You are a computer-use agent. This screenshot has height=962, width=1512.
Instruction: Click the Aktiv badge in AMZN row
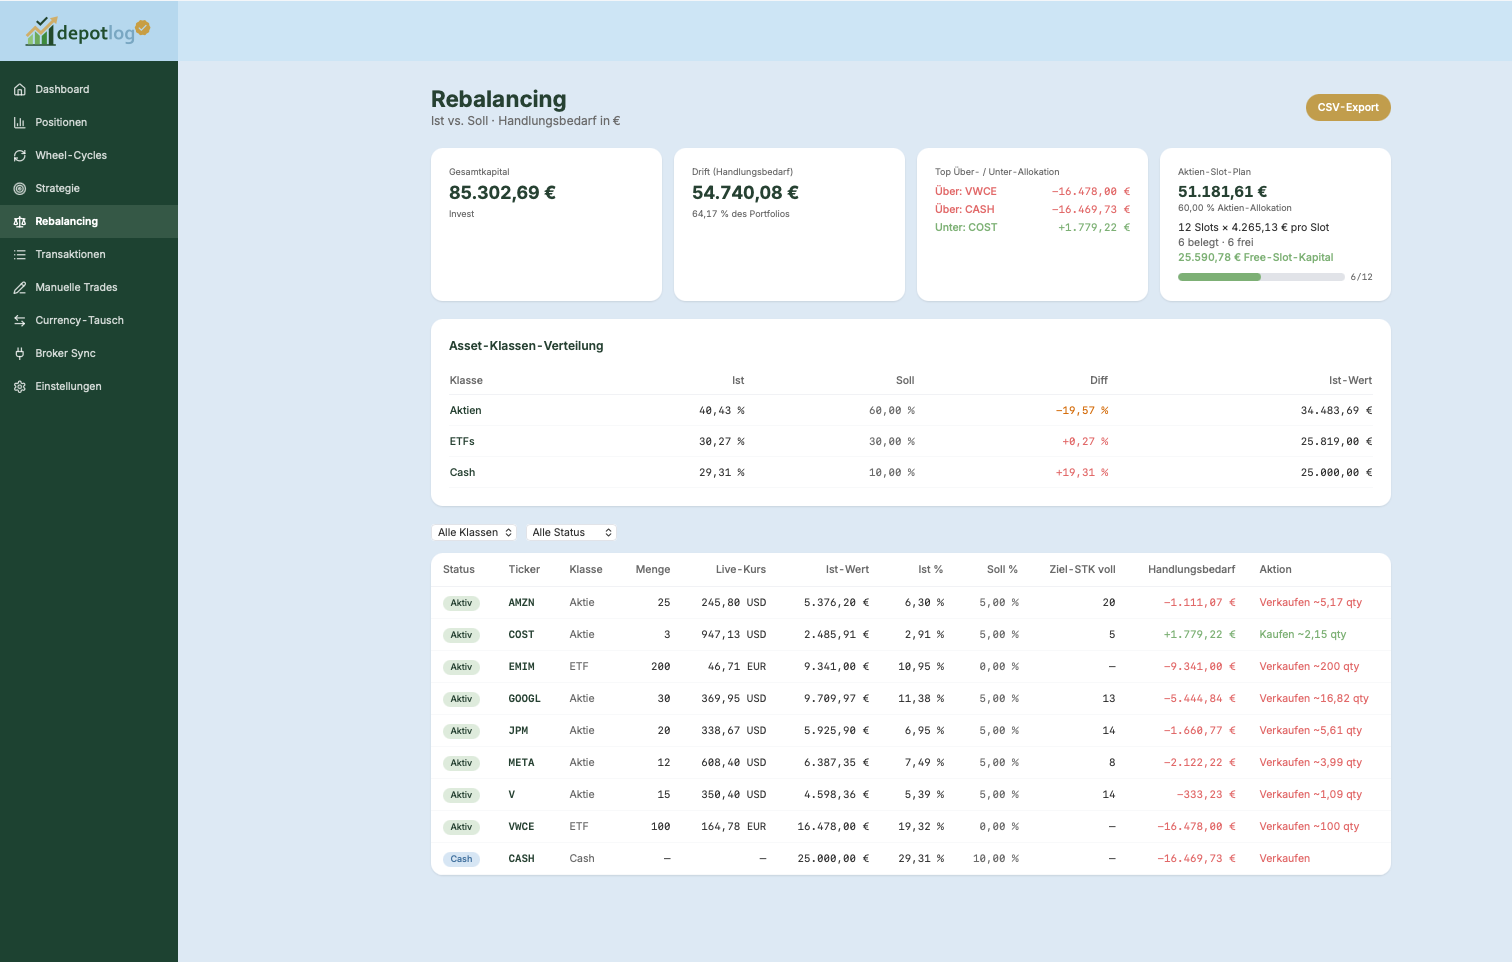tap(461, 603)
